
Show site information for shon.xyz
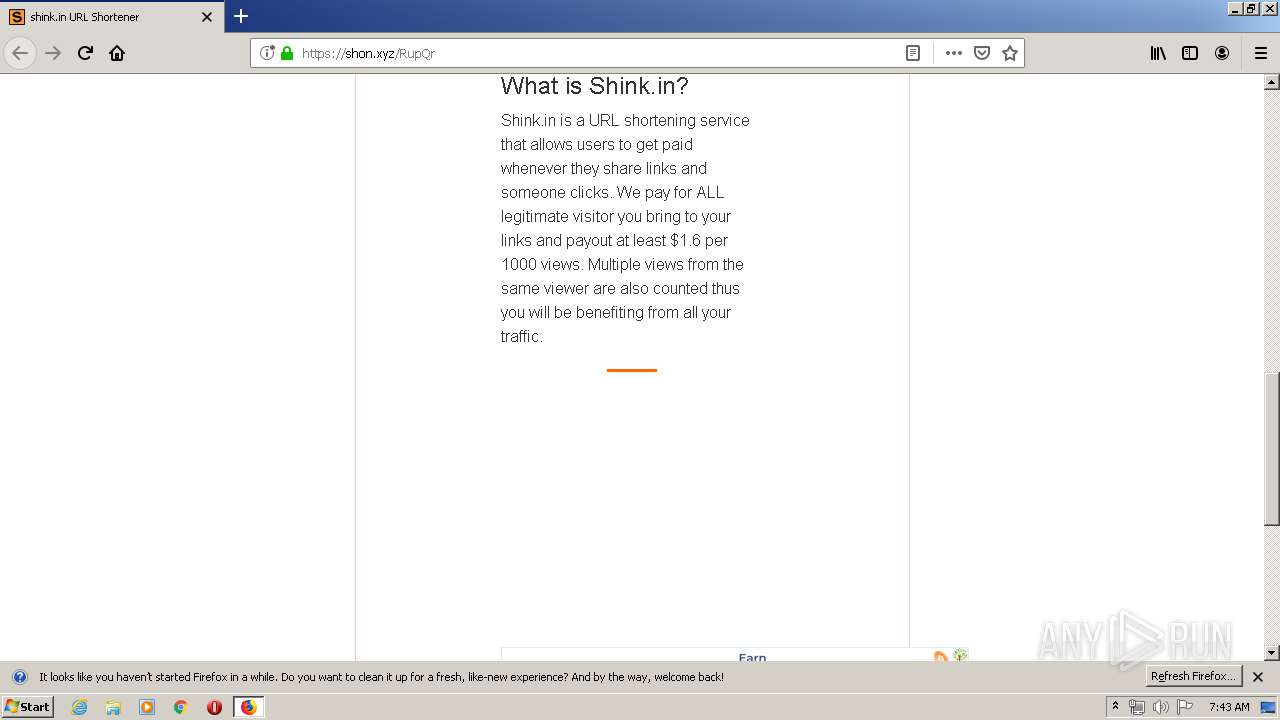pyautogui.click(x=267, y=53)
